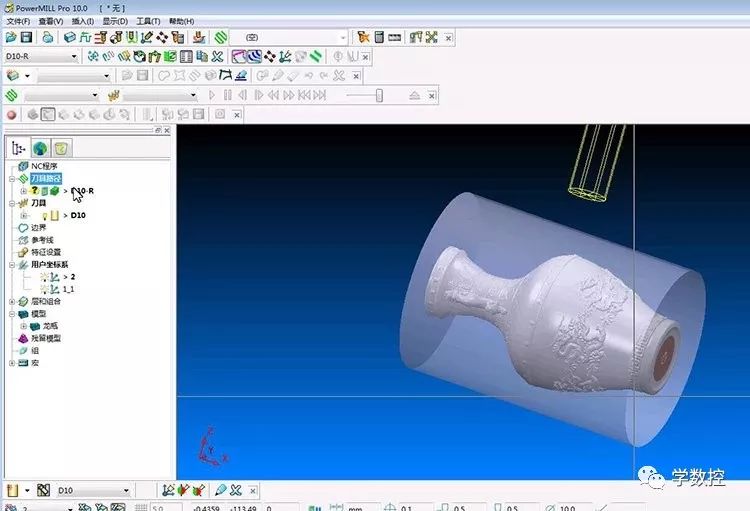Viewport: 750px width, 511px height.
Task: Click the simulation speed slider handle
Action: pos(378,95)
